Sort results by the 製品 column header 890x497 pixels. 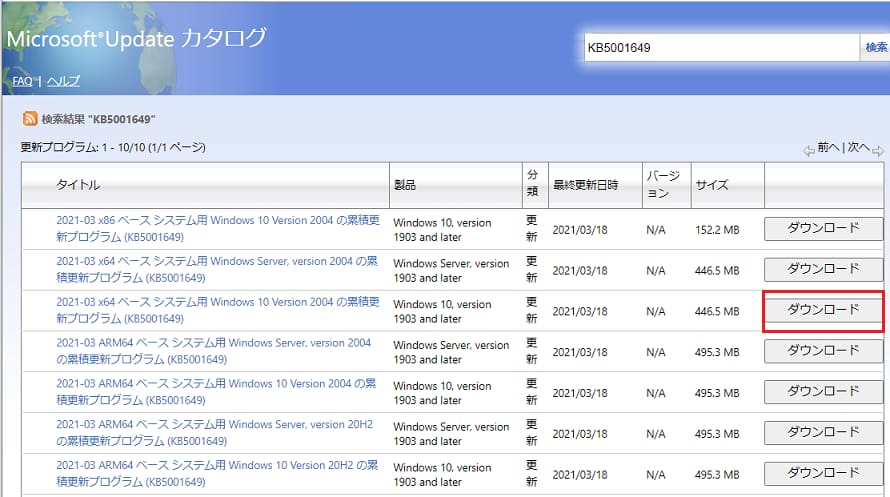[404, 185]
